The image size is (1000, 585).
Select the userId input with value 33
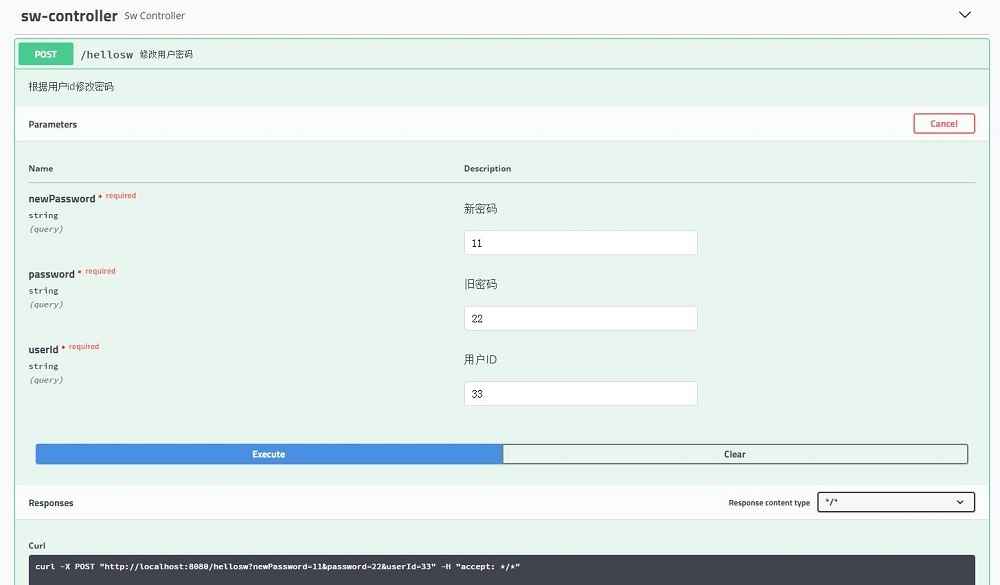[580, 394]
